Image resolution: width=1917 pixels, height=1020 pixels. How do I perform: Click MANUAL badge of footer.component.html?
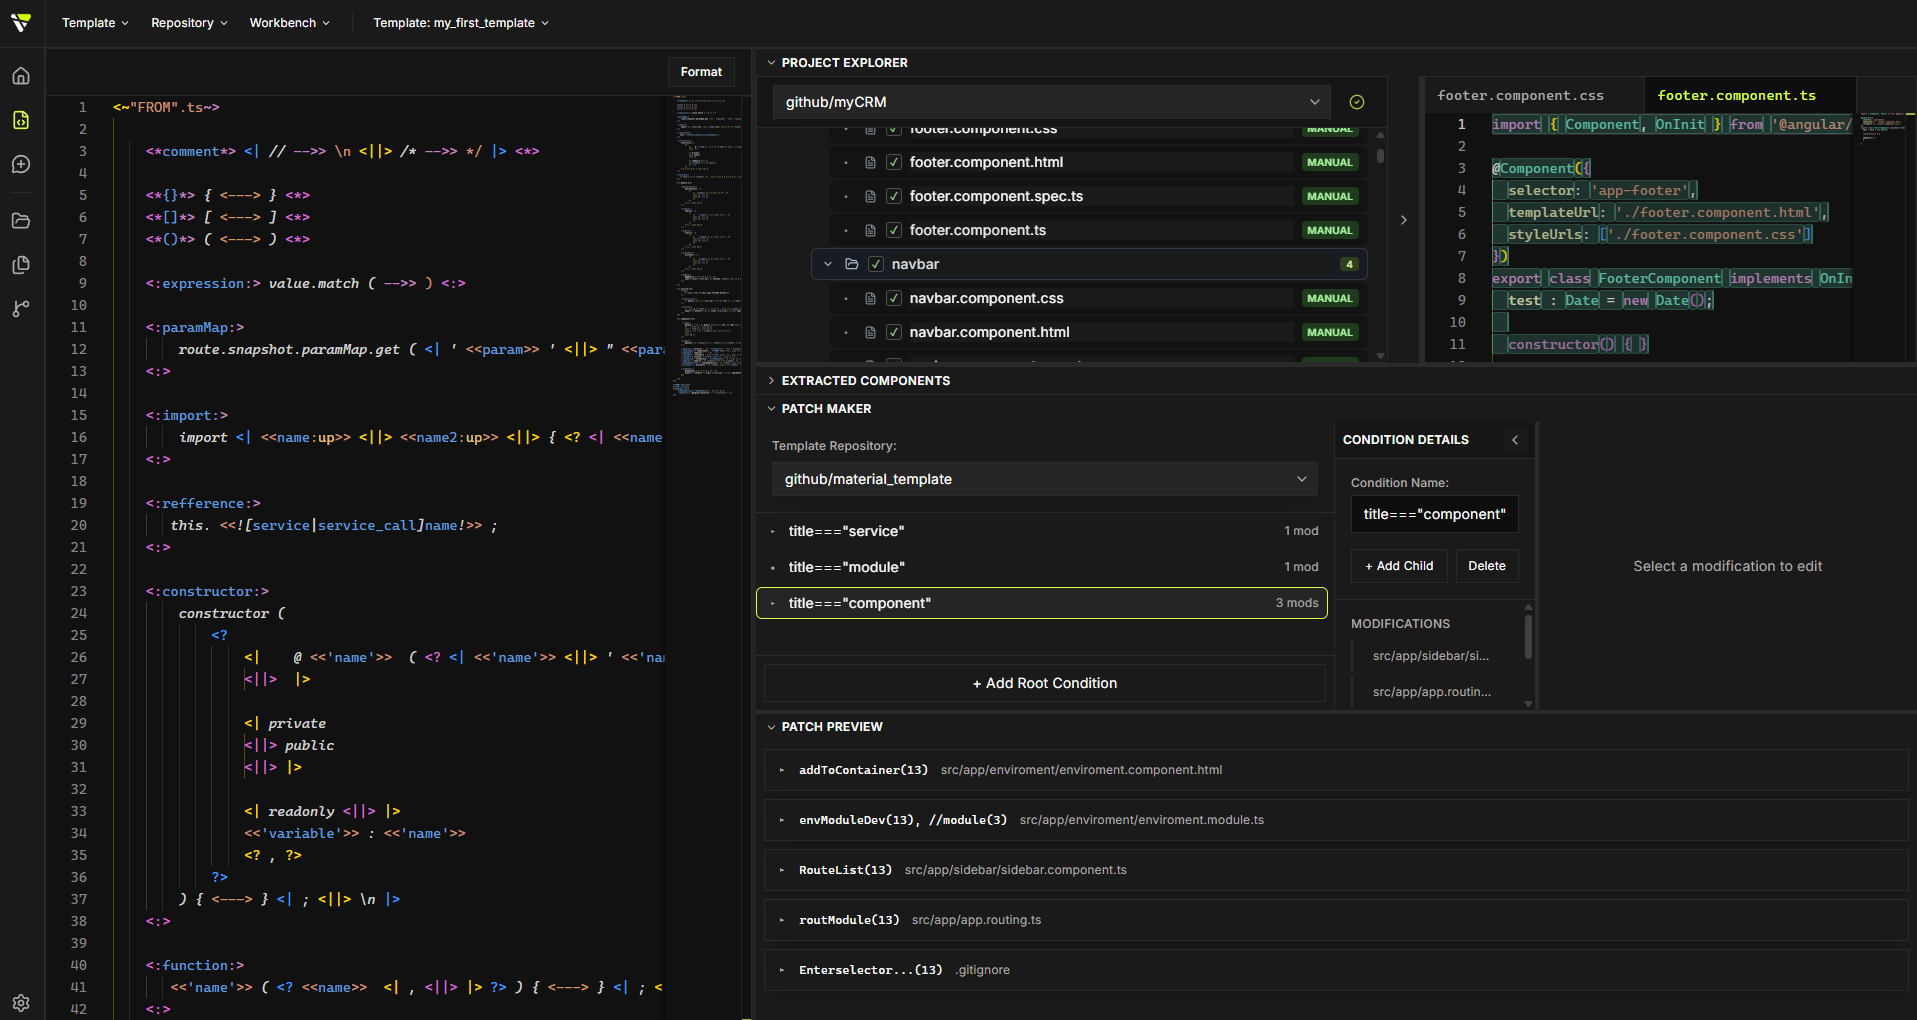[1329, 162]
